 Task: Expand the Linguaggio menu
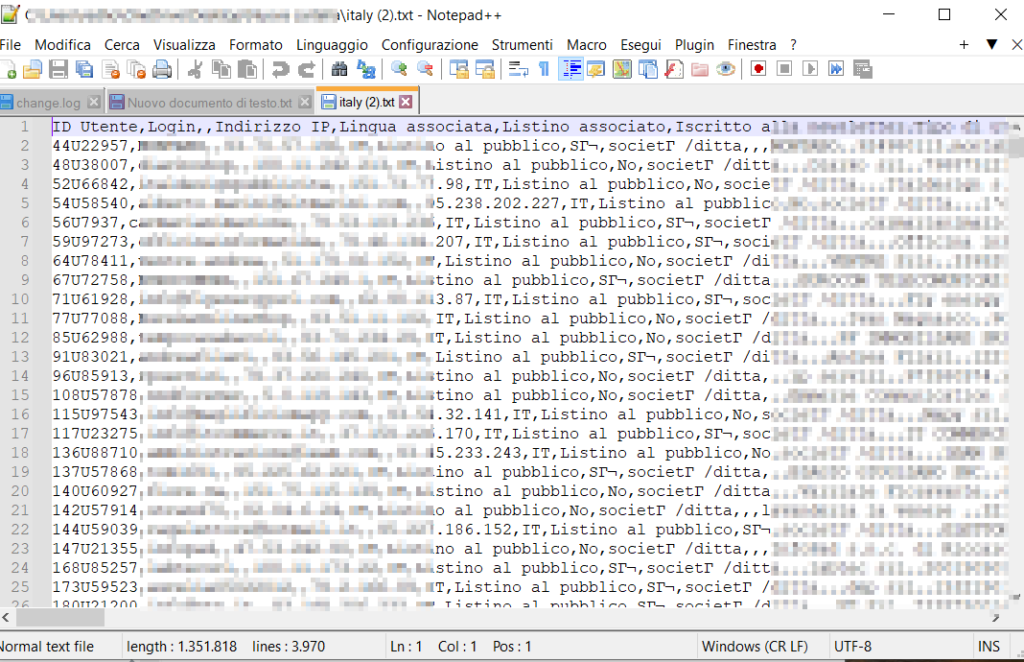[331, 45]
